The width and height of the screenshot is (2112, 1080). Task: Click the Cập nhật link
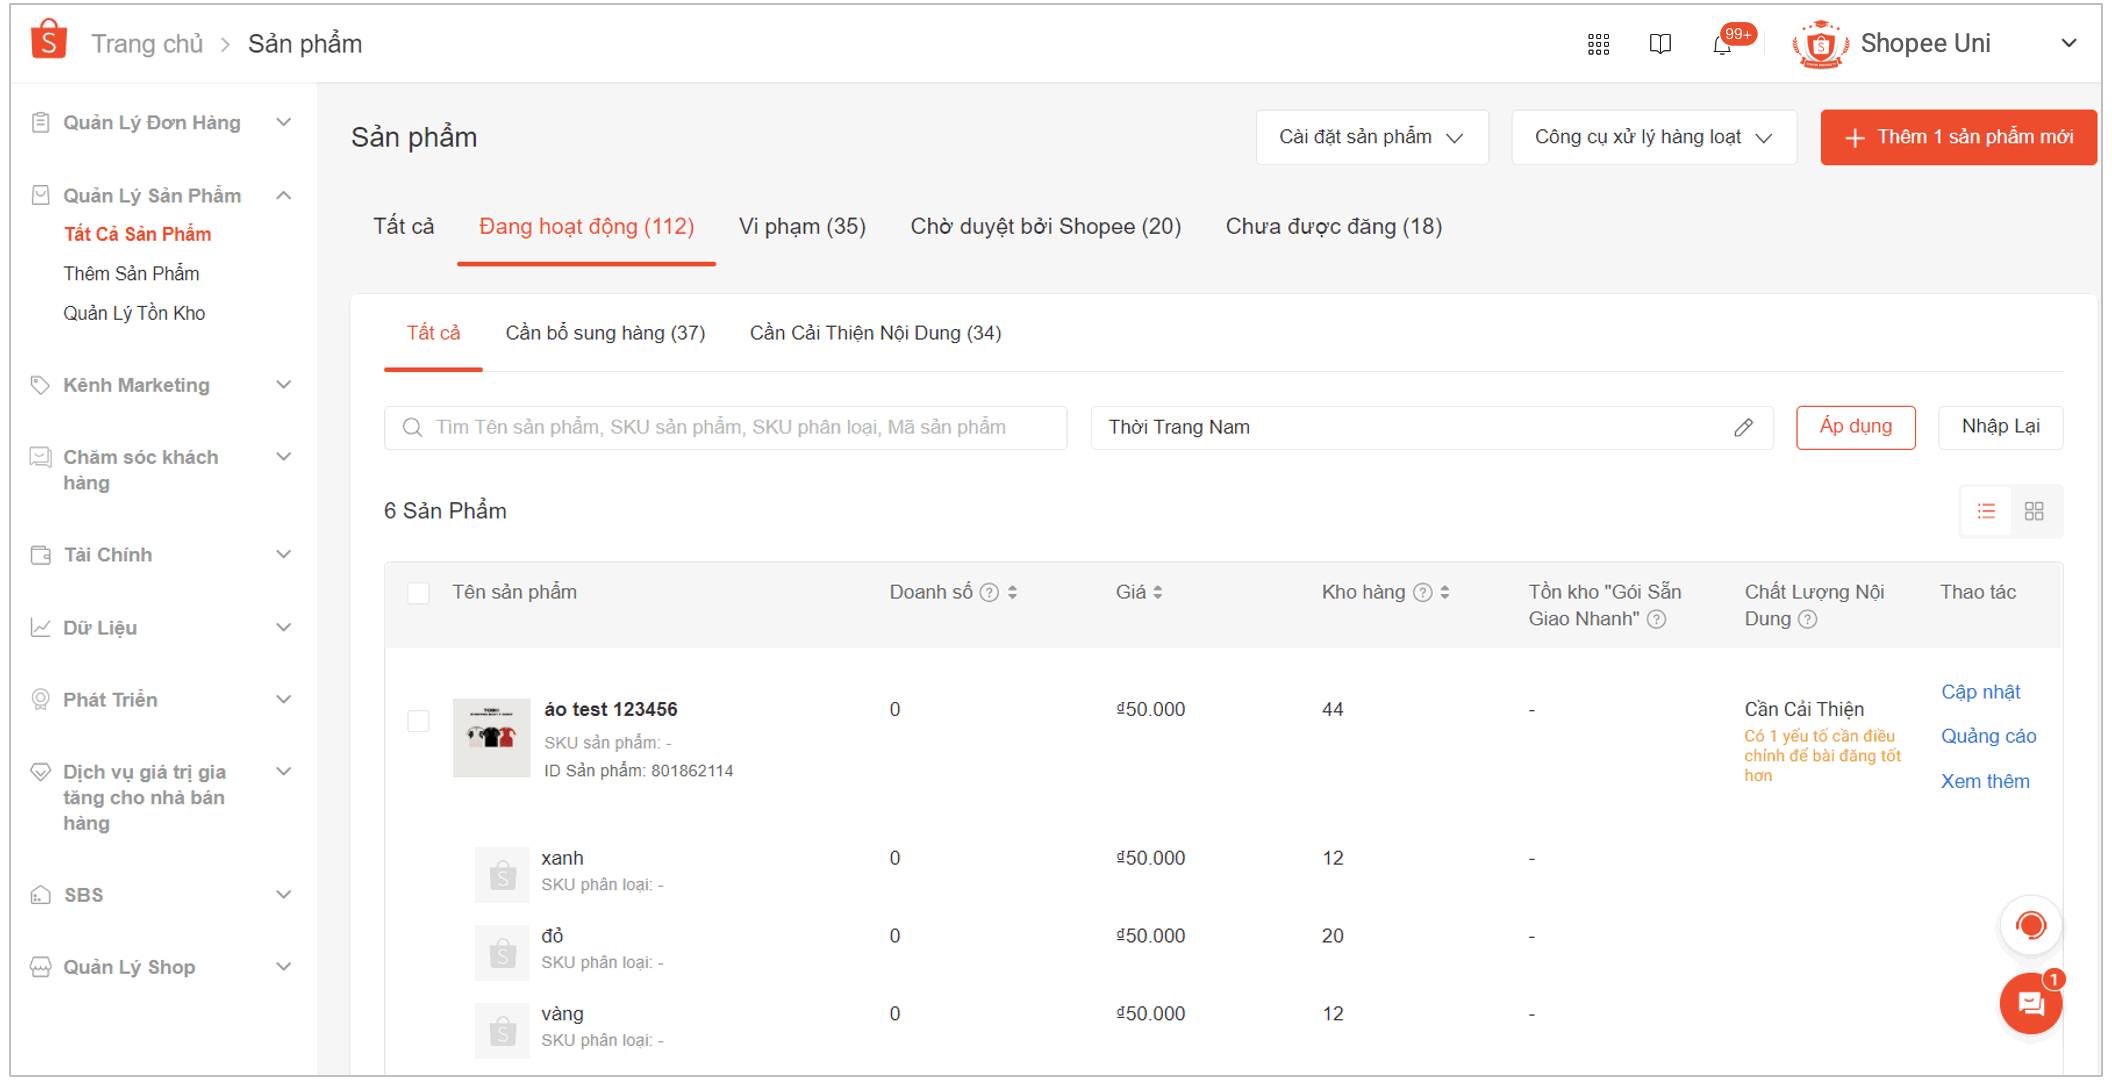pos(1980,692)
